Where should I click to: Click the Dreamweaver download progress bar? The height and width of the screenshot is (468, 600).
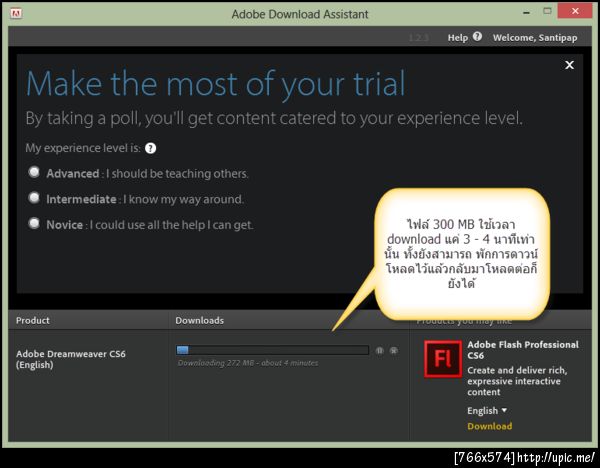coord(272,350)
